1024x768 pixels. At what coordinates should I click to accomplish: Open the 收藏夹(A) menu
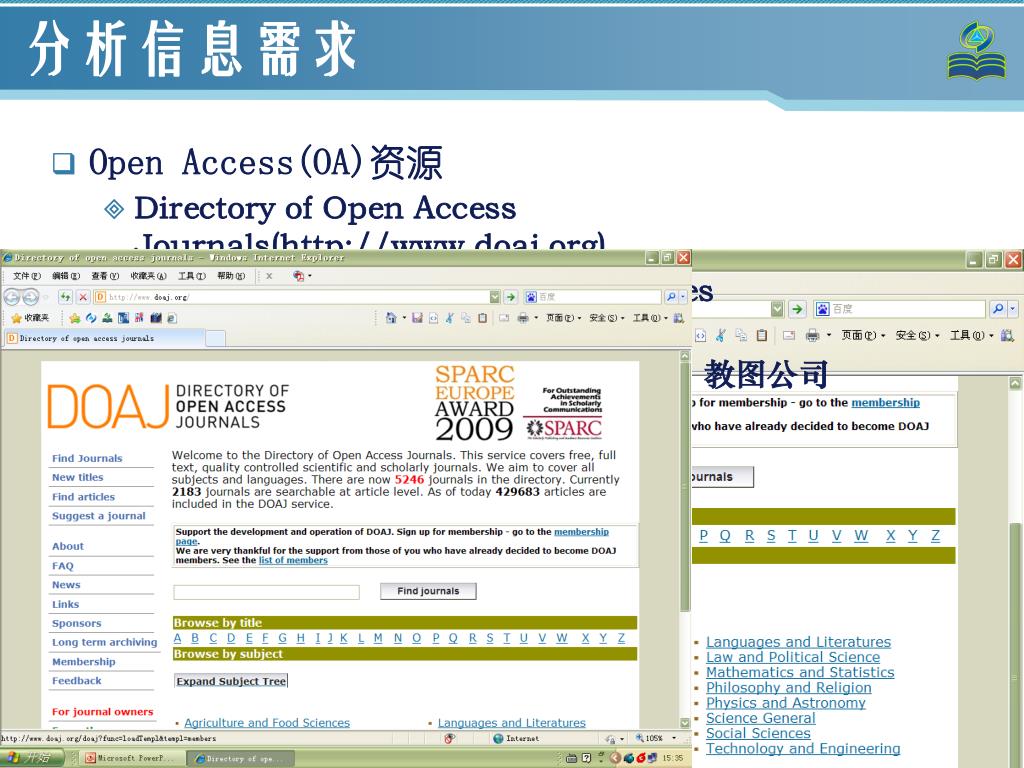pos(148,276)
